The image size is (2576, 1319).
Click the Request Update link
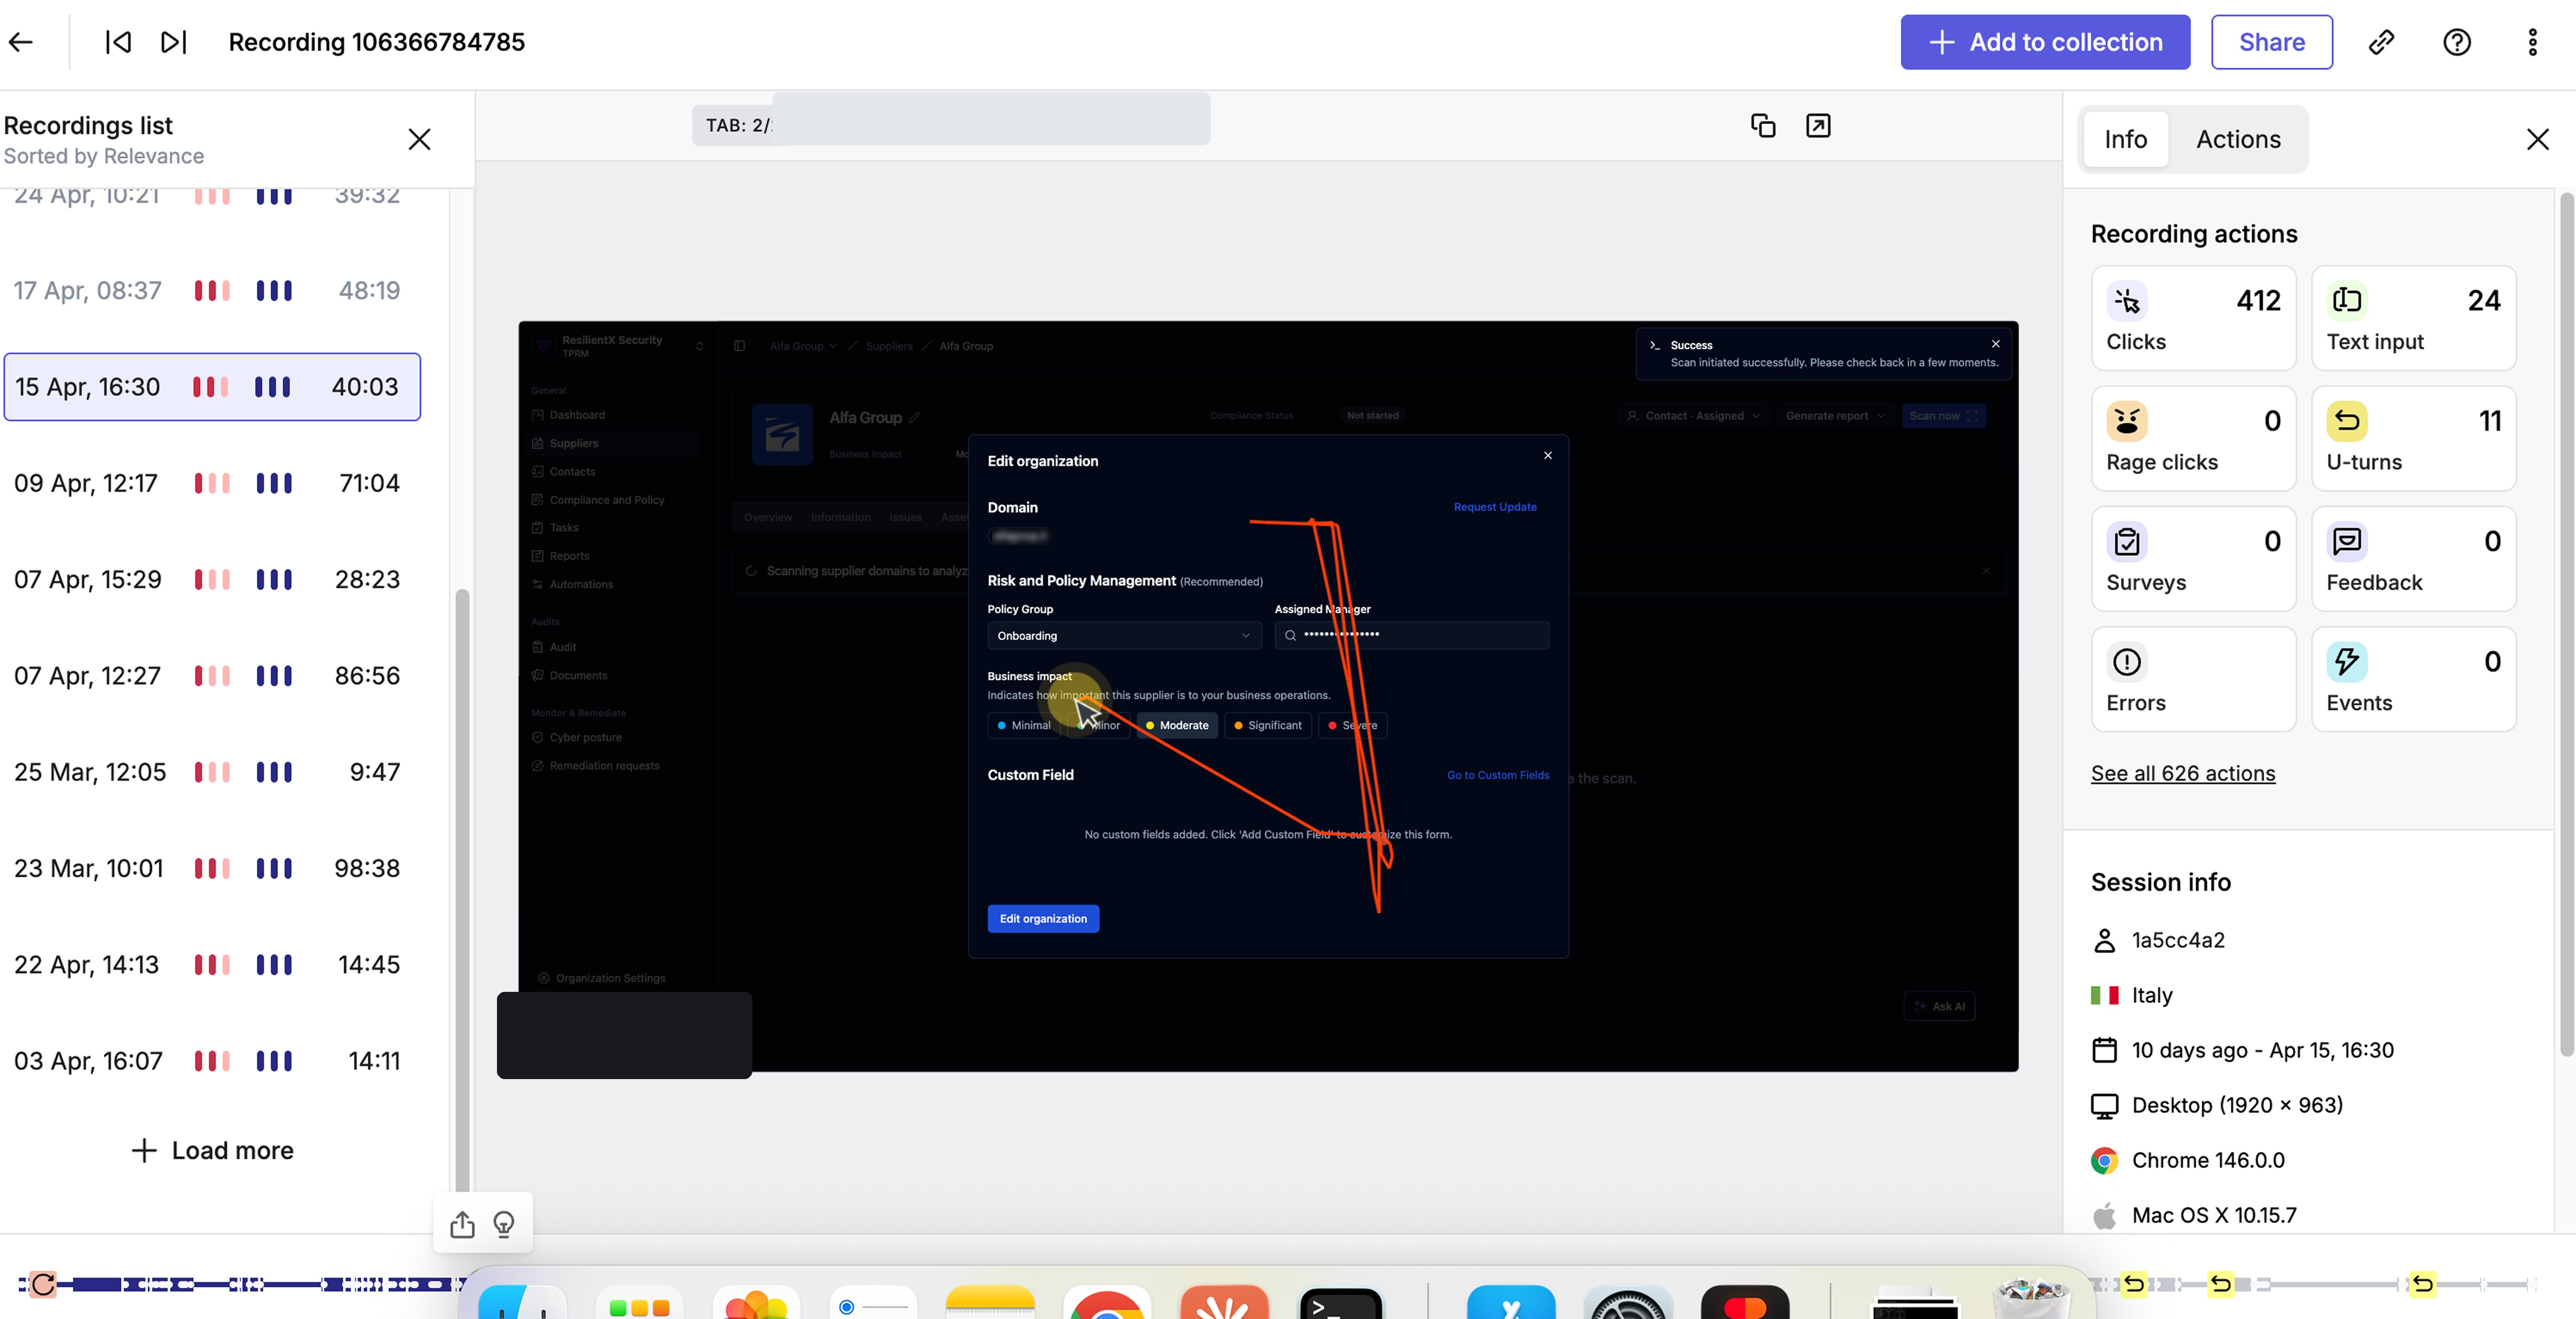1495,507
